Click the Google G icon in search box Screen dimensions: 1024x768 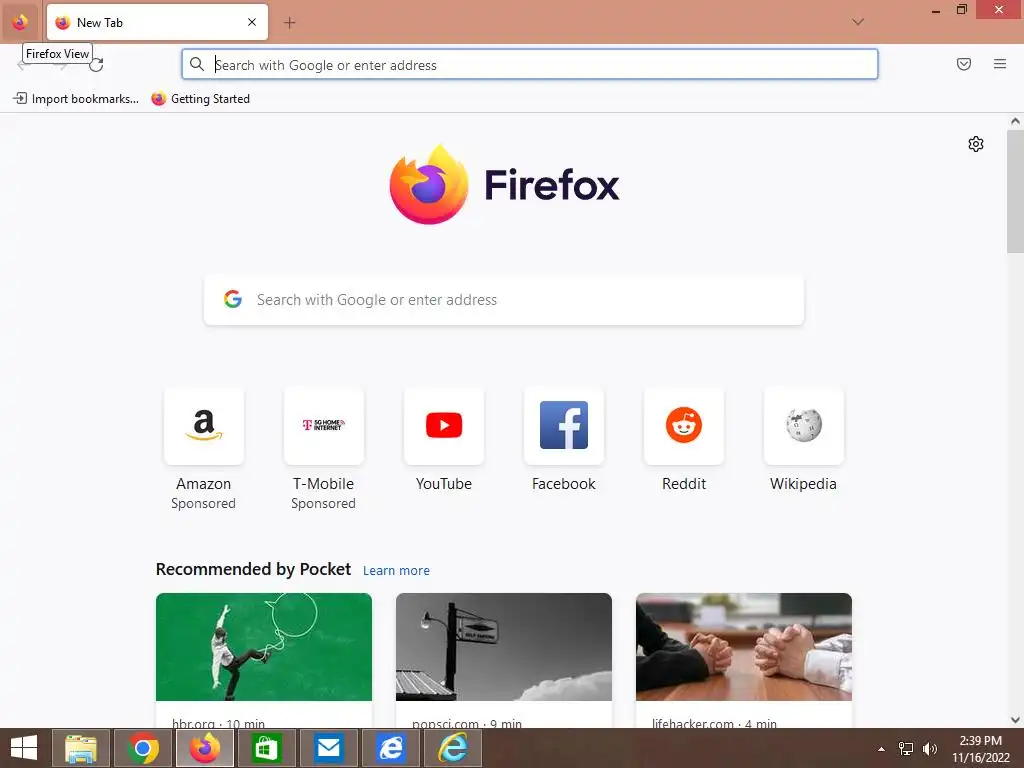click(x=233, y=299)
